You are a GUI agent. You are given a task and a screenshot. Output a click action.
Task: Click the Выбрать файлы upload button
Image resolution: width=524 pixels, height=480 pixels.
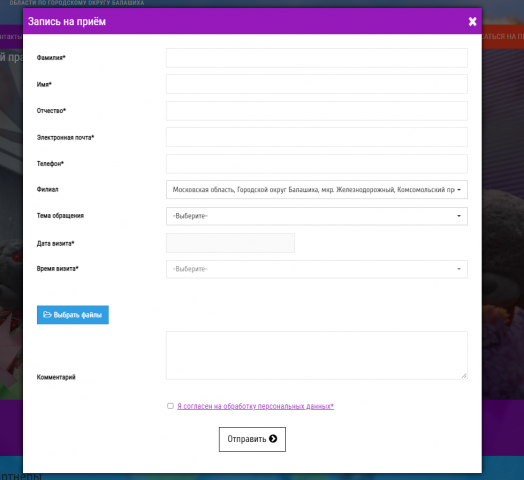pyautogui.click(x=73, y=315)
